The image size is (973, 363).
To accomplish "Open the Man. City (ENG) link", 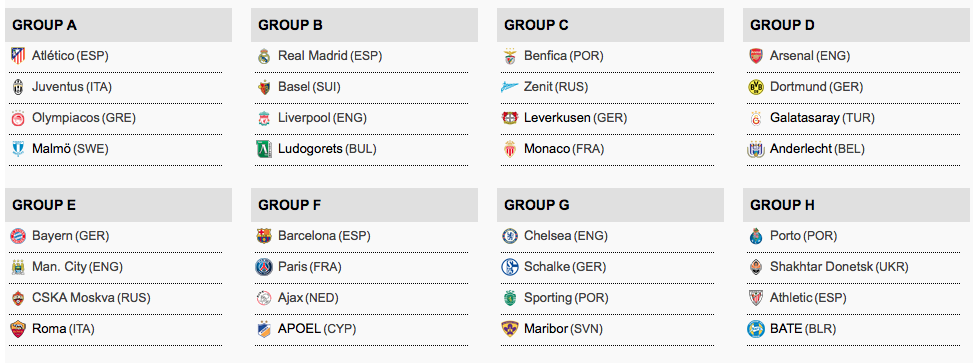I will (x=78, y=267).
